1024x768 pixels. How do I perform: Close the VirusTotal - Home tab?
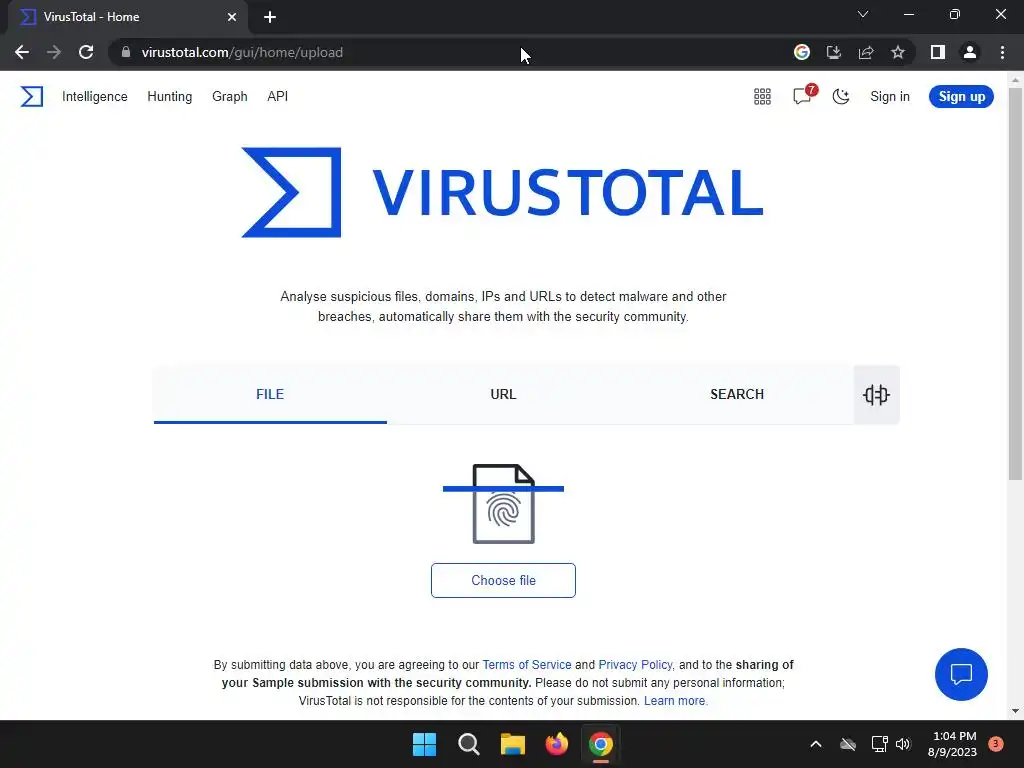click(232, 17)
